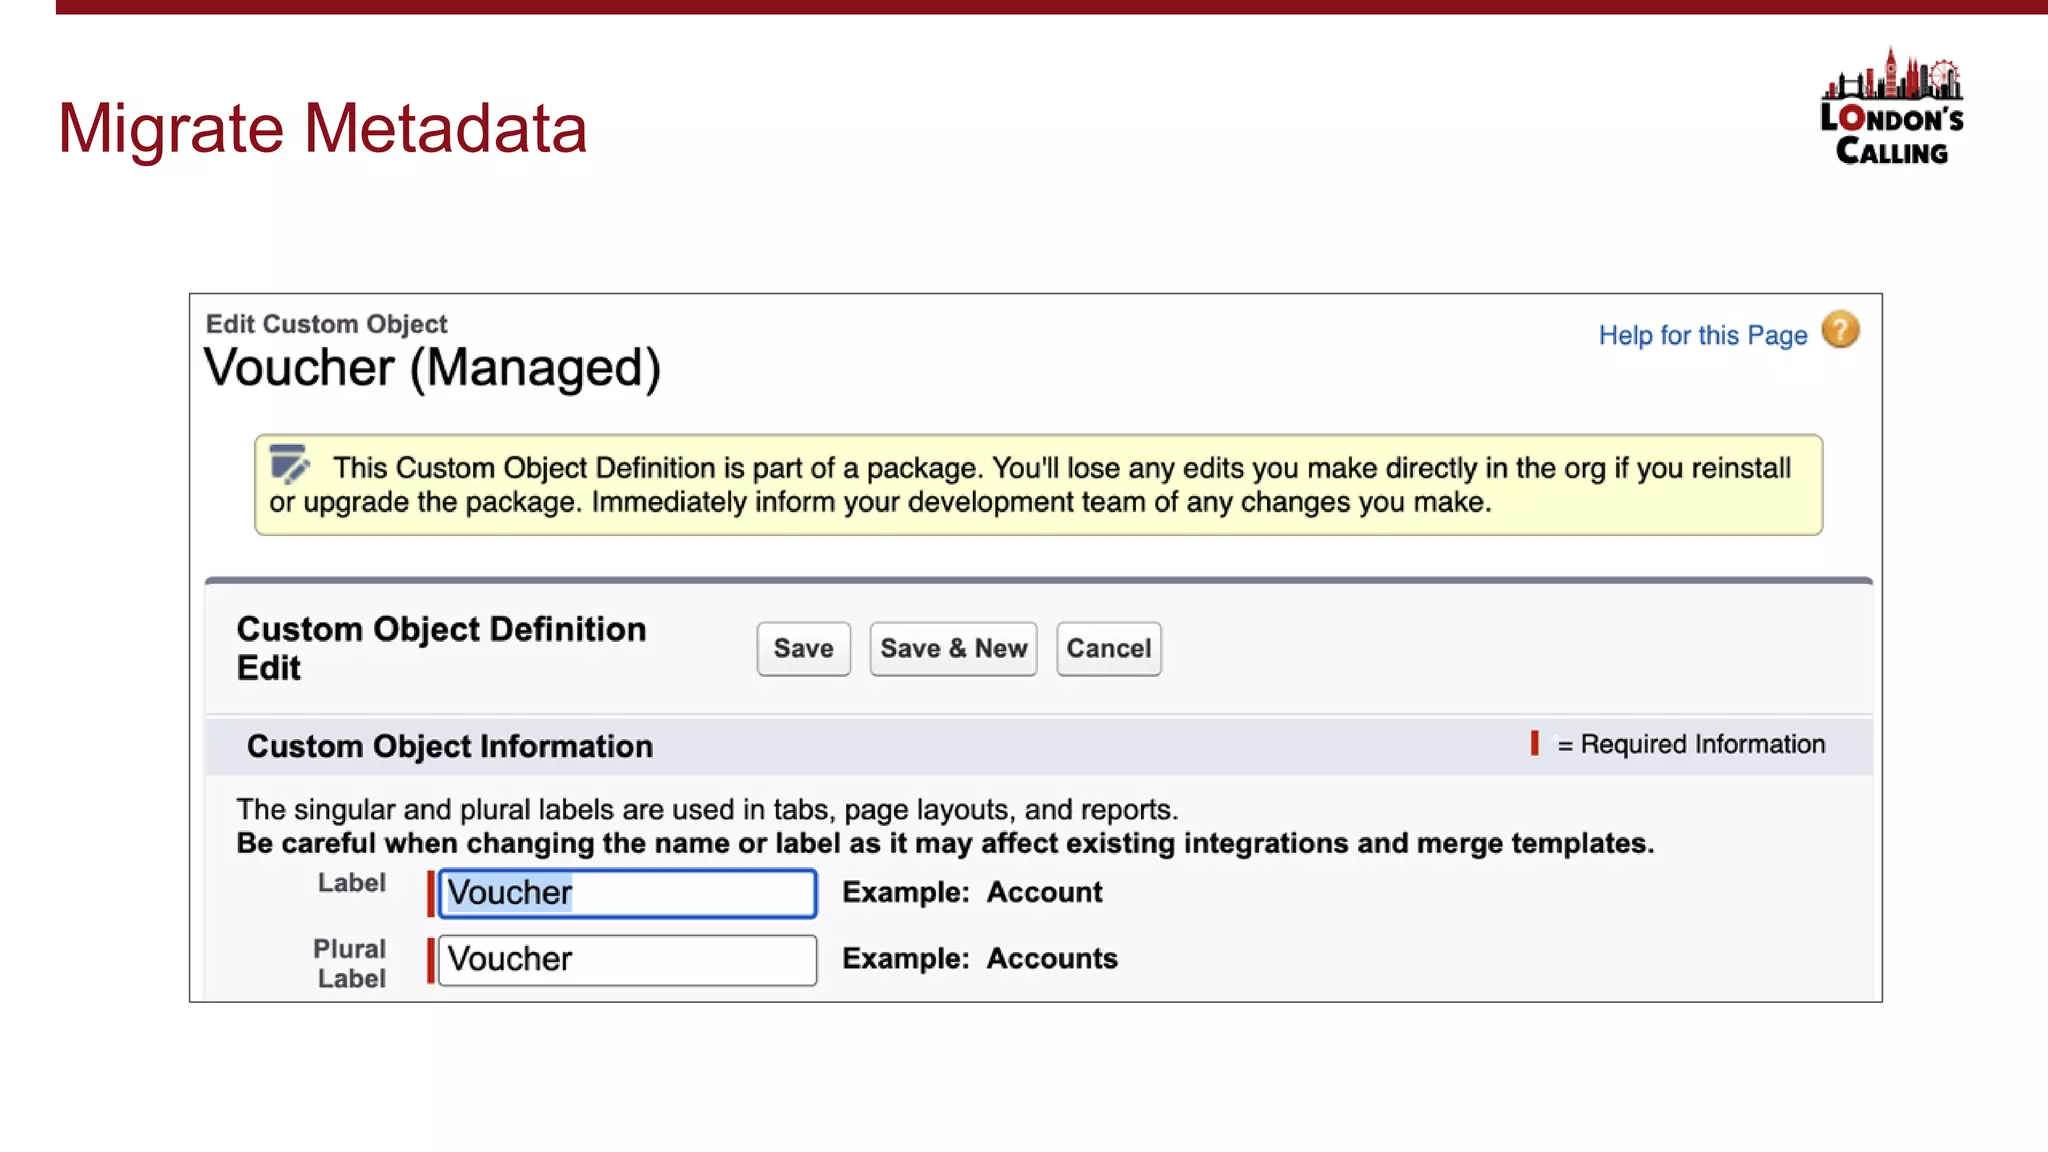Click the package edit pencil icon
Viewport: 2048px width, 1152px height.
coord(289,464)
